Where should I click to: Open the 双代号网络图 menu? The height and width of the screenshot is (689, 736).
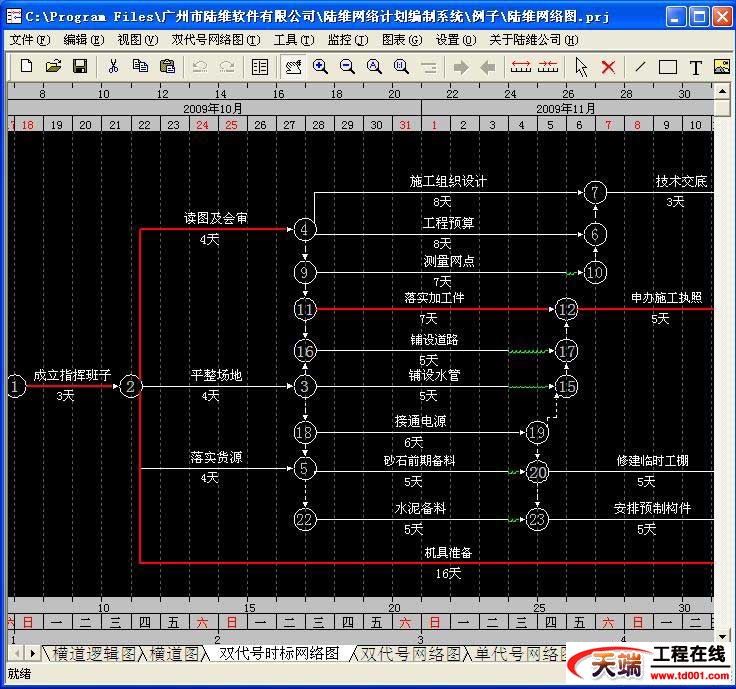[215, 40]
